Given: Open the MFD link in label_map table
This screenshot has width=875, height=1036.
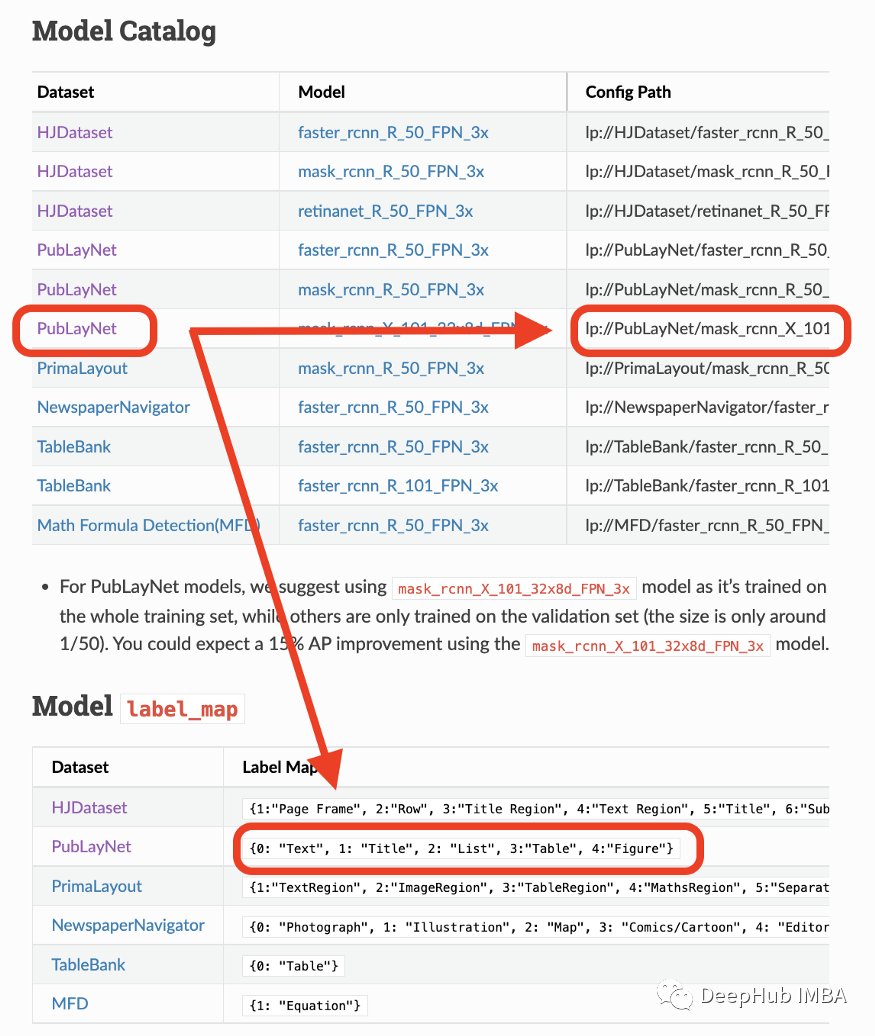Looking at the screenshot, I should (69, 1004).
